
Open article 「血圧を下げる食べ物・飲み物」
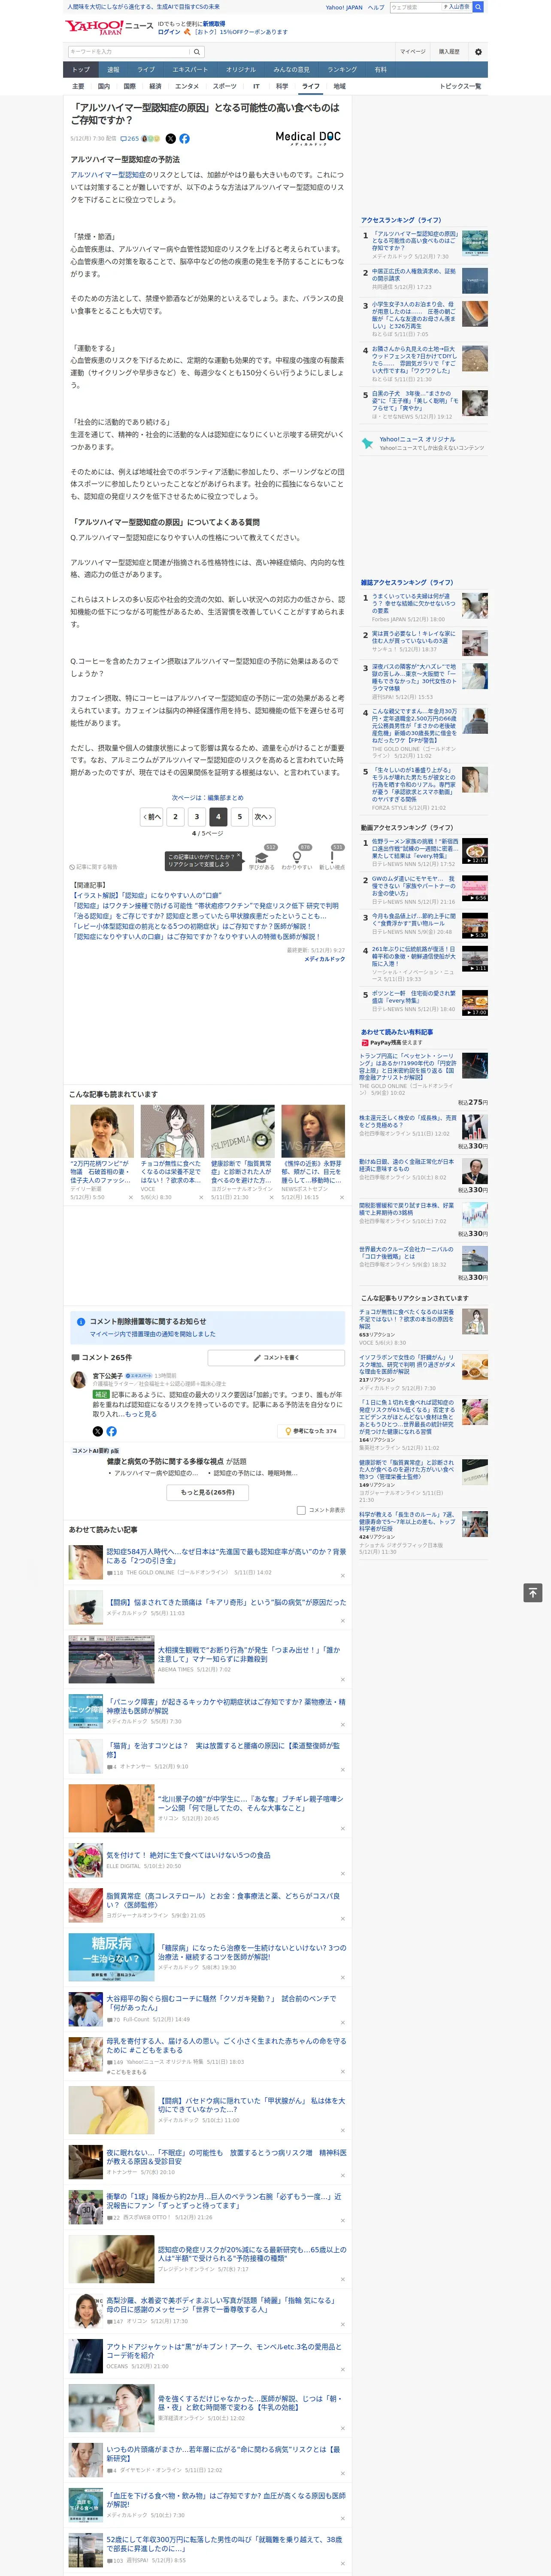[226, 2499]
